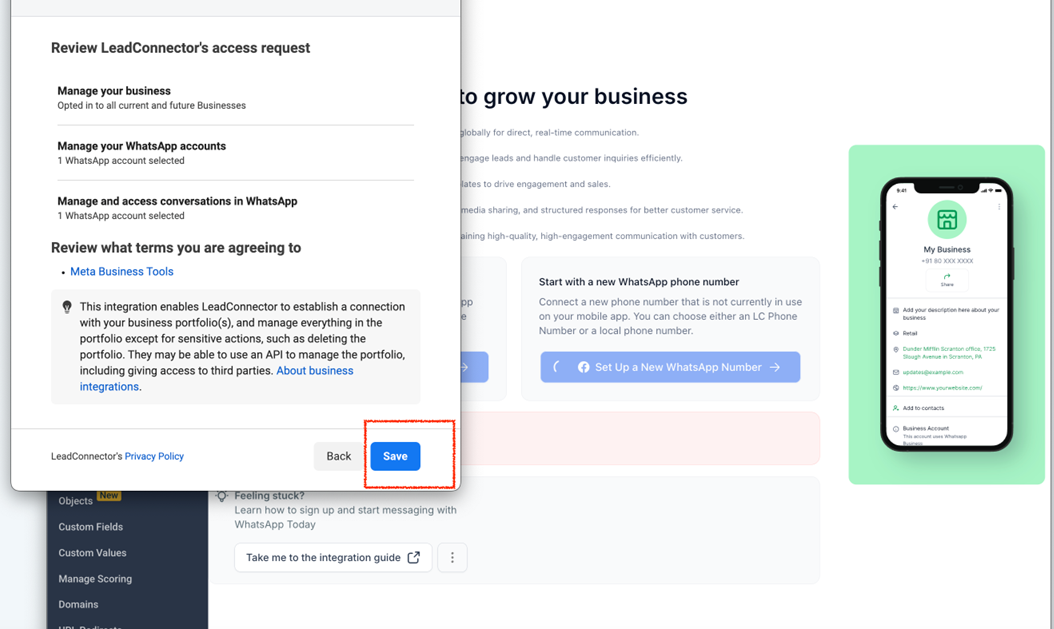Open LeadConnector's Privacy Policy link
Screen dimensions: 1054x629
[154, 456]
